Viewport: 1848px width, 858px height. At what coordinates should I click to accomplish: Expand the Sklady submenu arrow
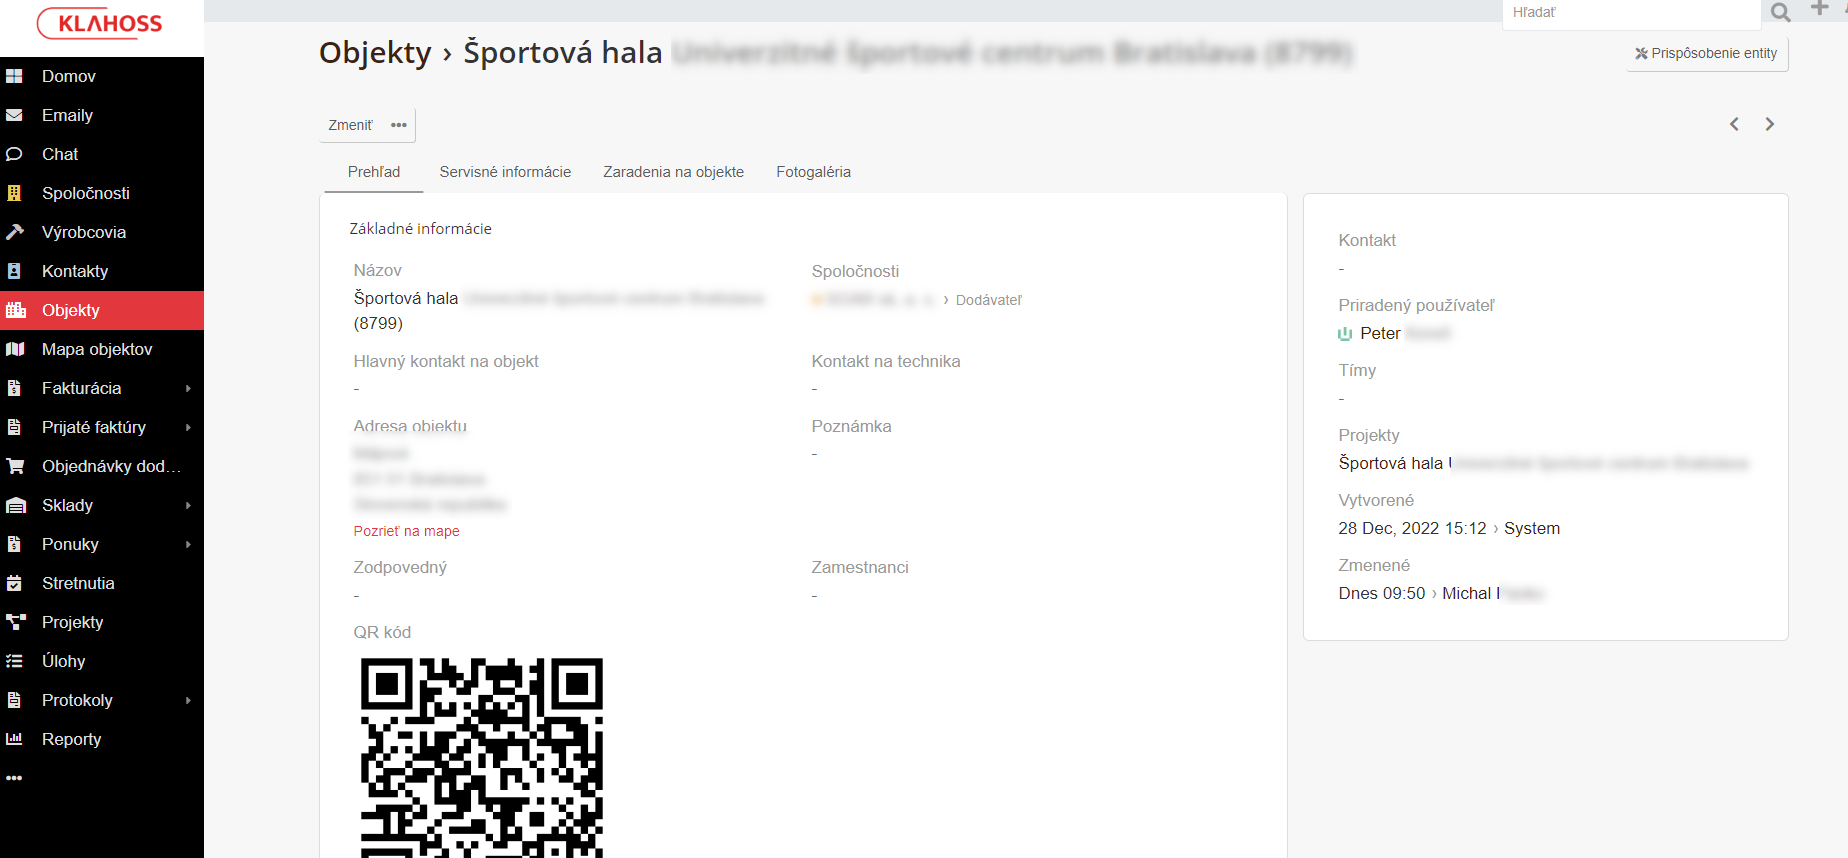pos(188,505)
